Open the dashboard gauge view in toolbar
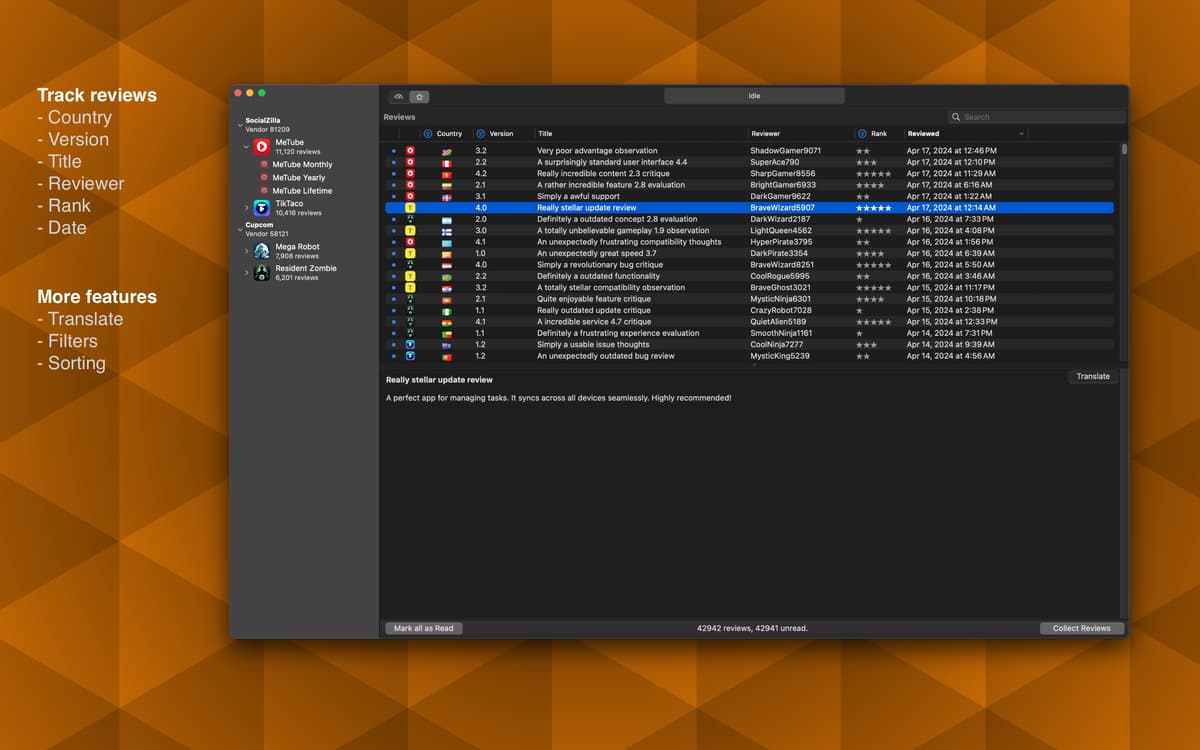Screen dimensions: 1200x750 pyautogui.click(x=399, y=97)
